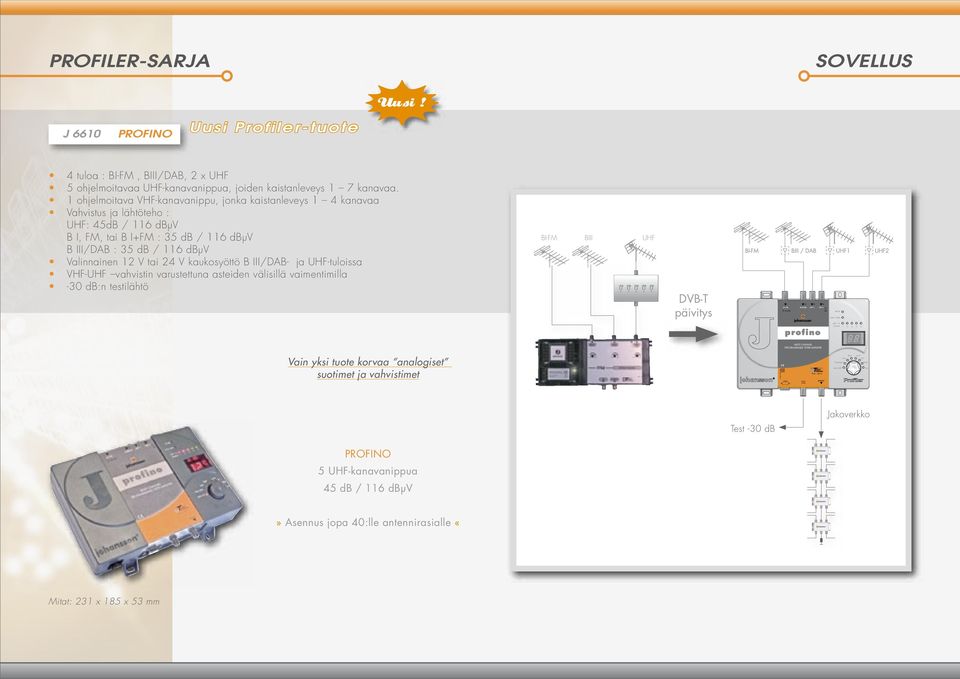Image resolution: width=960 pixels, height=679 pixels.
Task: Click the "SOVELLUS" heading
Action: (x=864, y=61)
